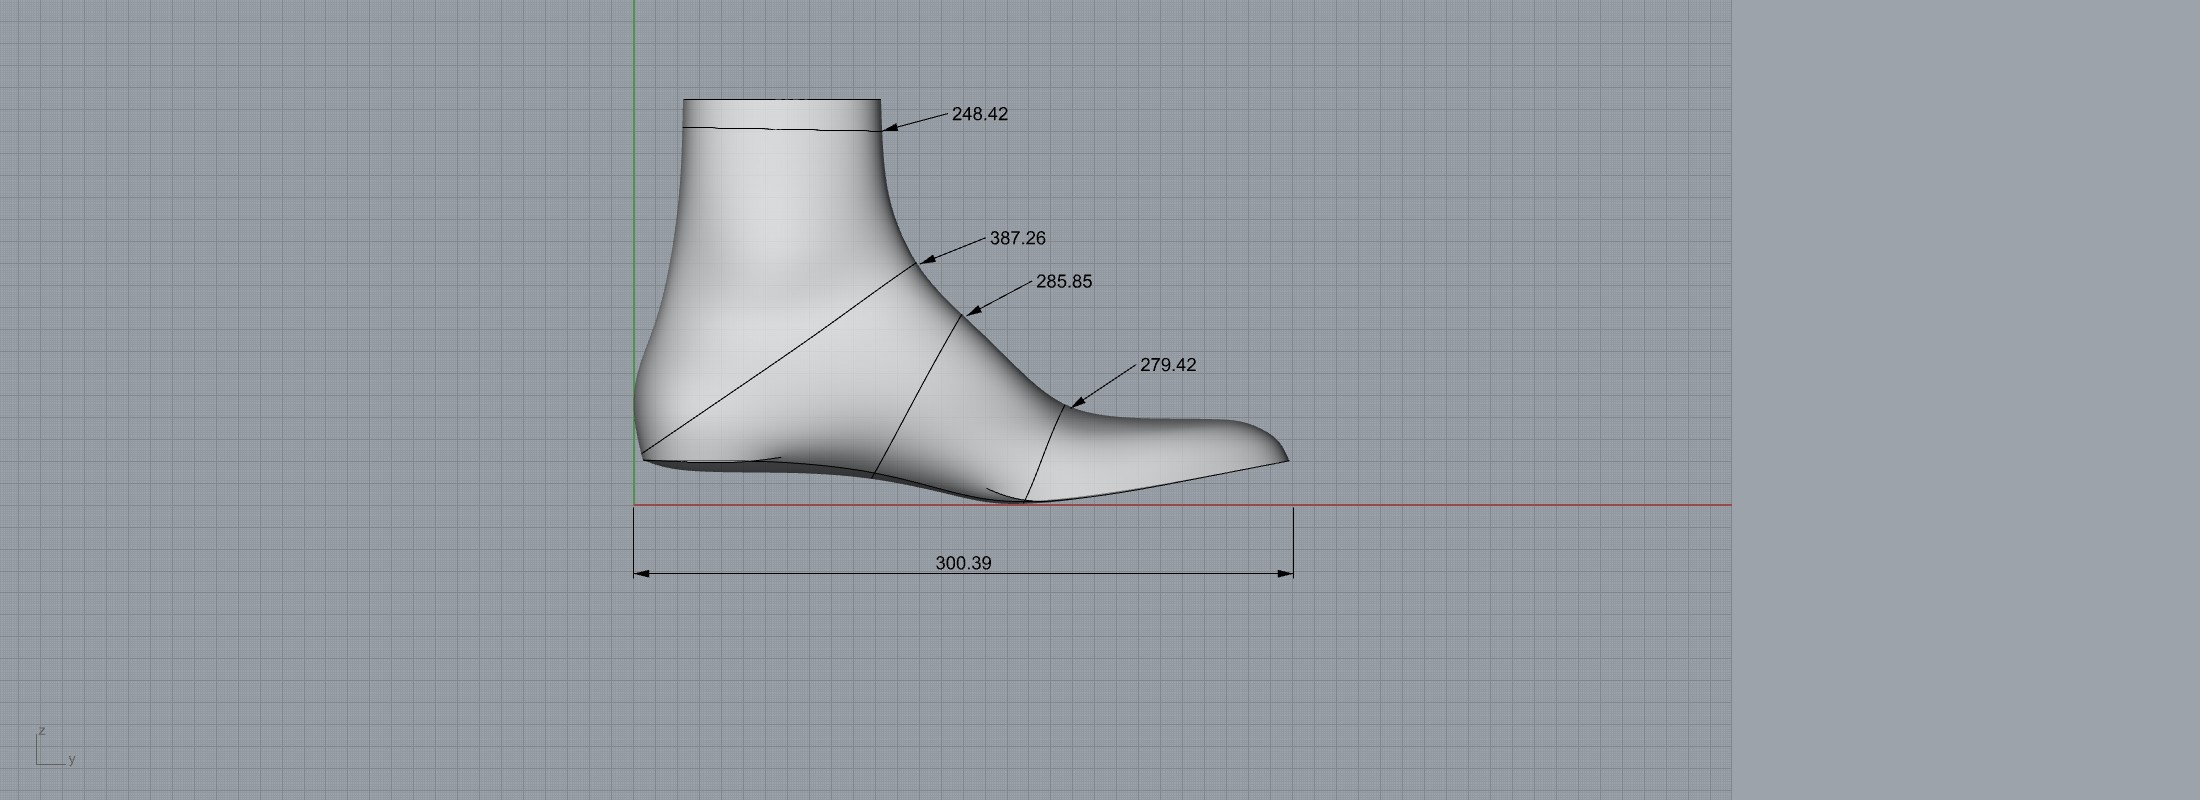Click arrowhead of the 285.85 leader
2200x800 pixels.
click(x=970, y=312)
